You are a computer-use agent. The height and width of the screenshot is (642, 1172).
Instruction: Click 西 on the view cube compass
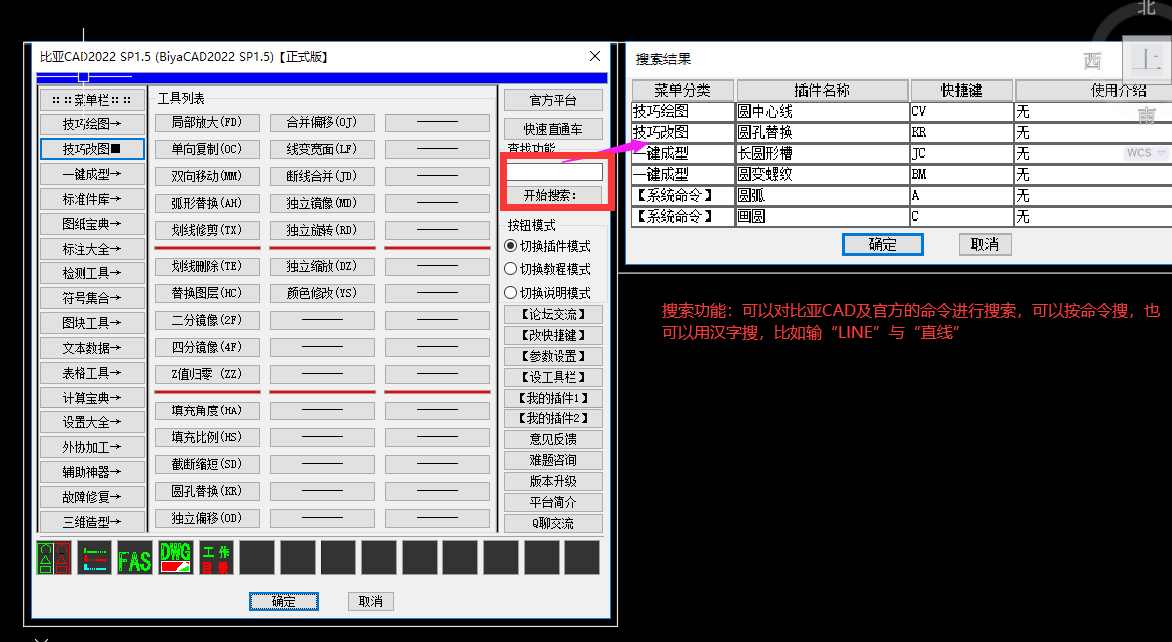pos(1093,61)
